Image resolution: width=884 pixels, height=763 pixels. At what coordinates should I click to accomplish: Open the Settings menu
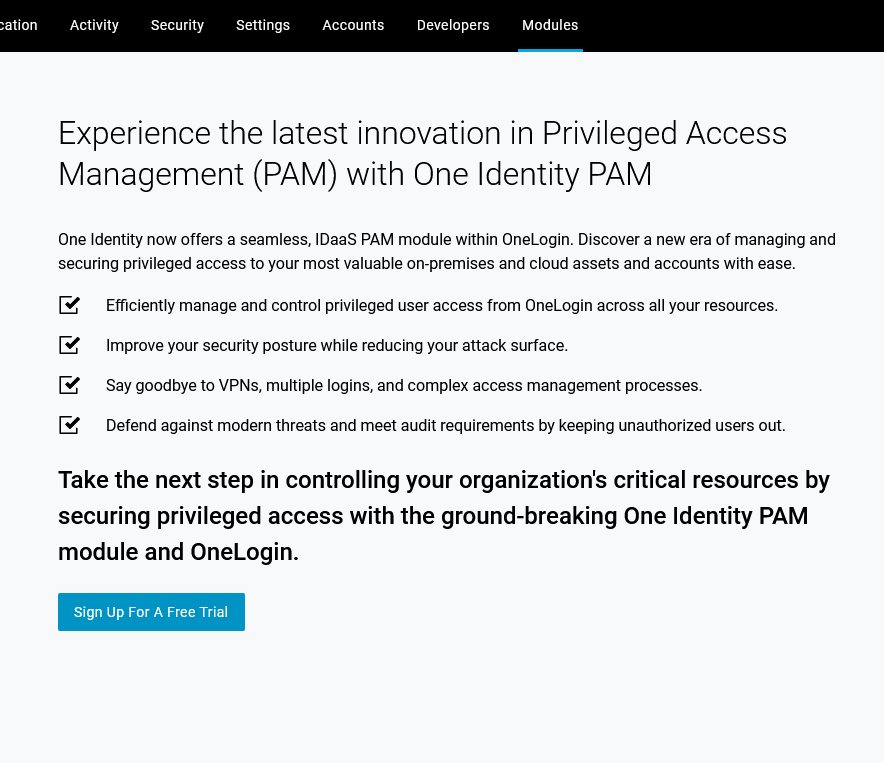[263, 25]
